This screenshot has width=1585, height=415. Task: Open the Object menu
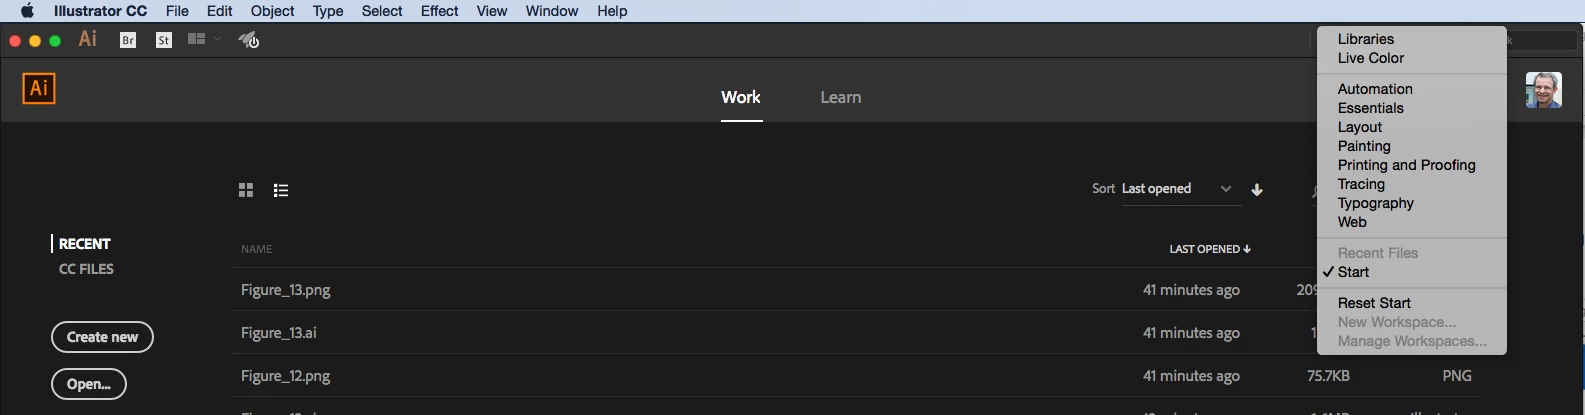pos(272,11)
